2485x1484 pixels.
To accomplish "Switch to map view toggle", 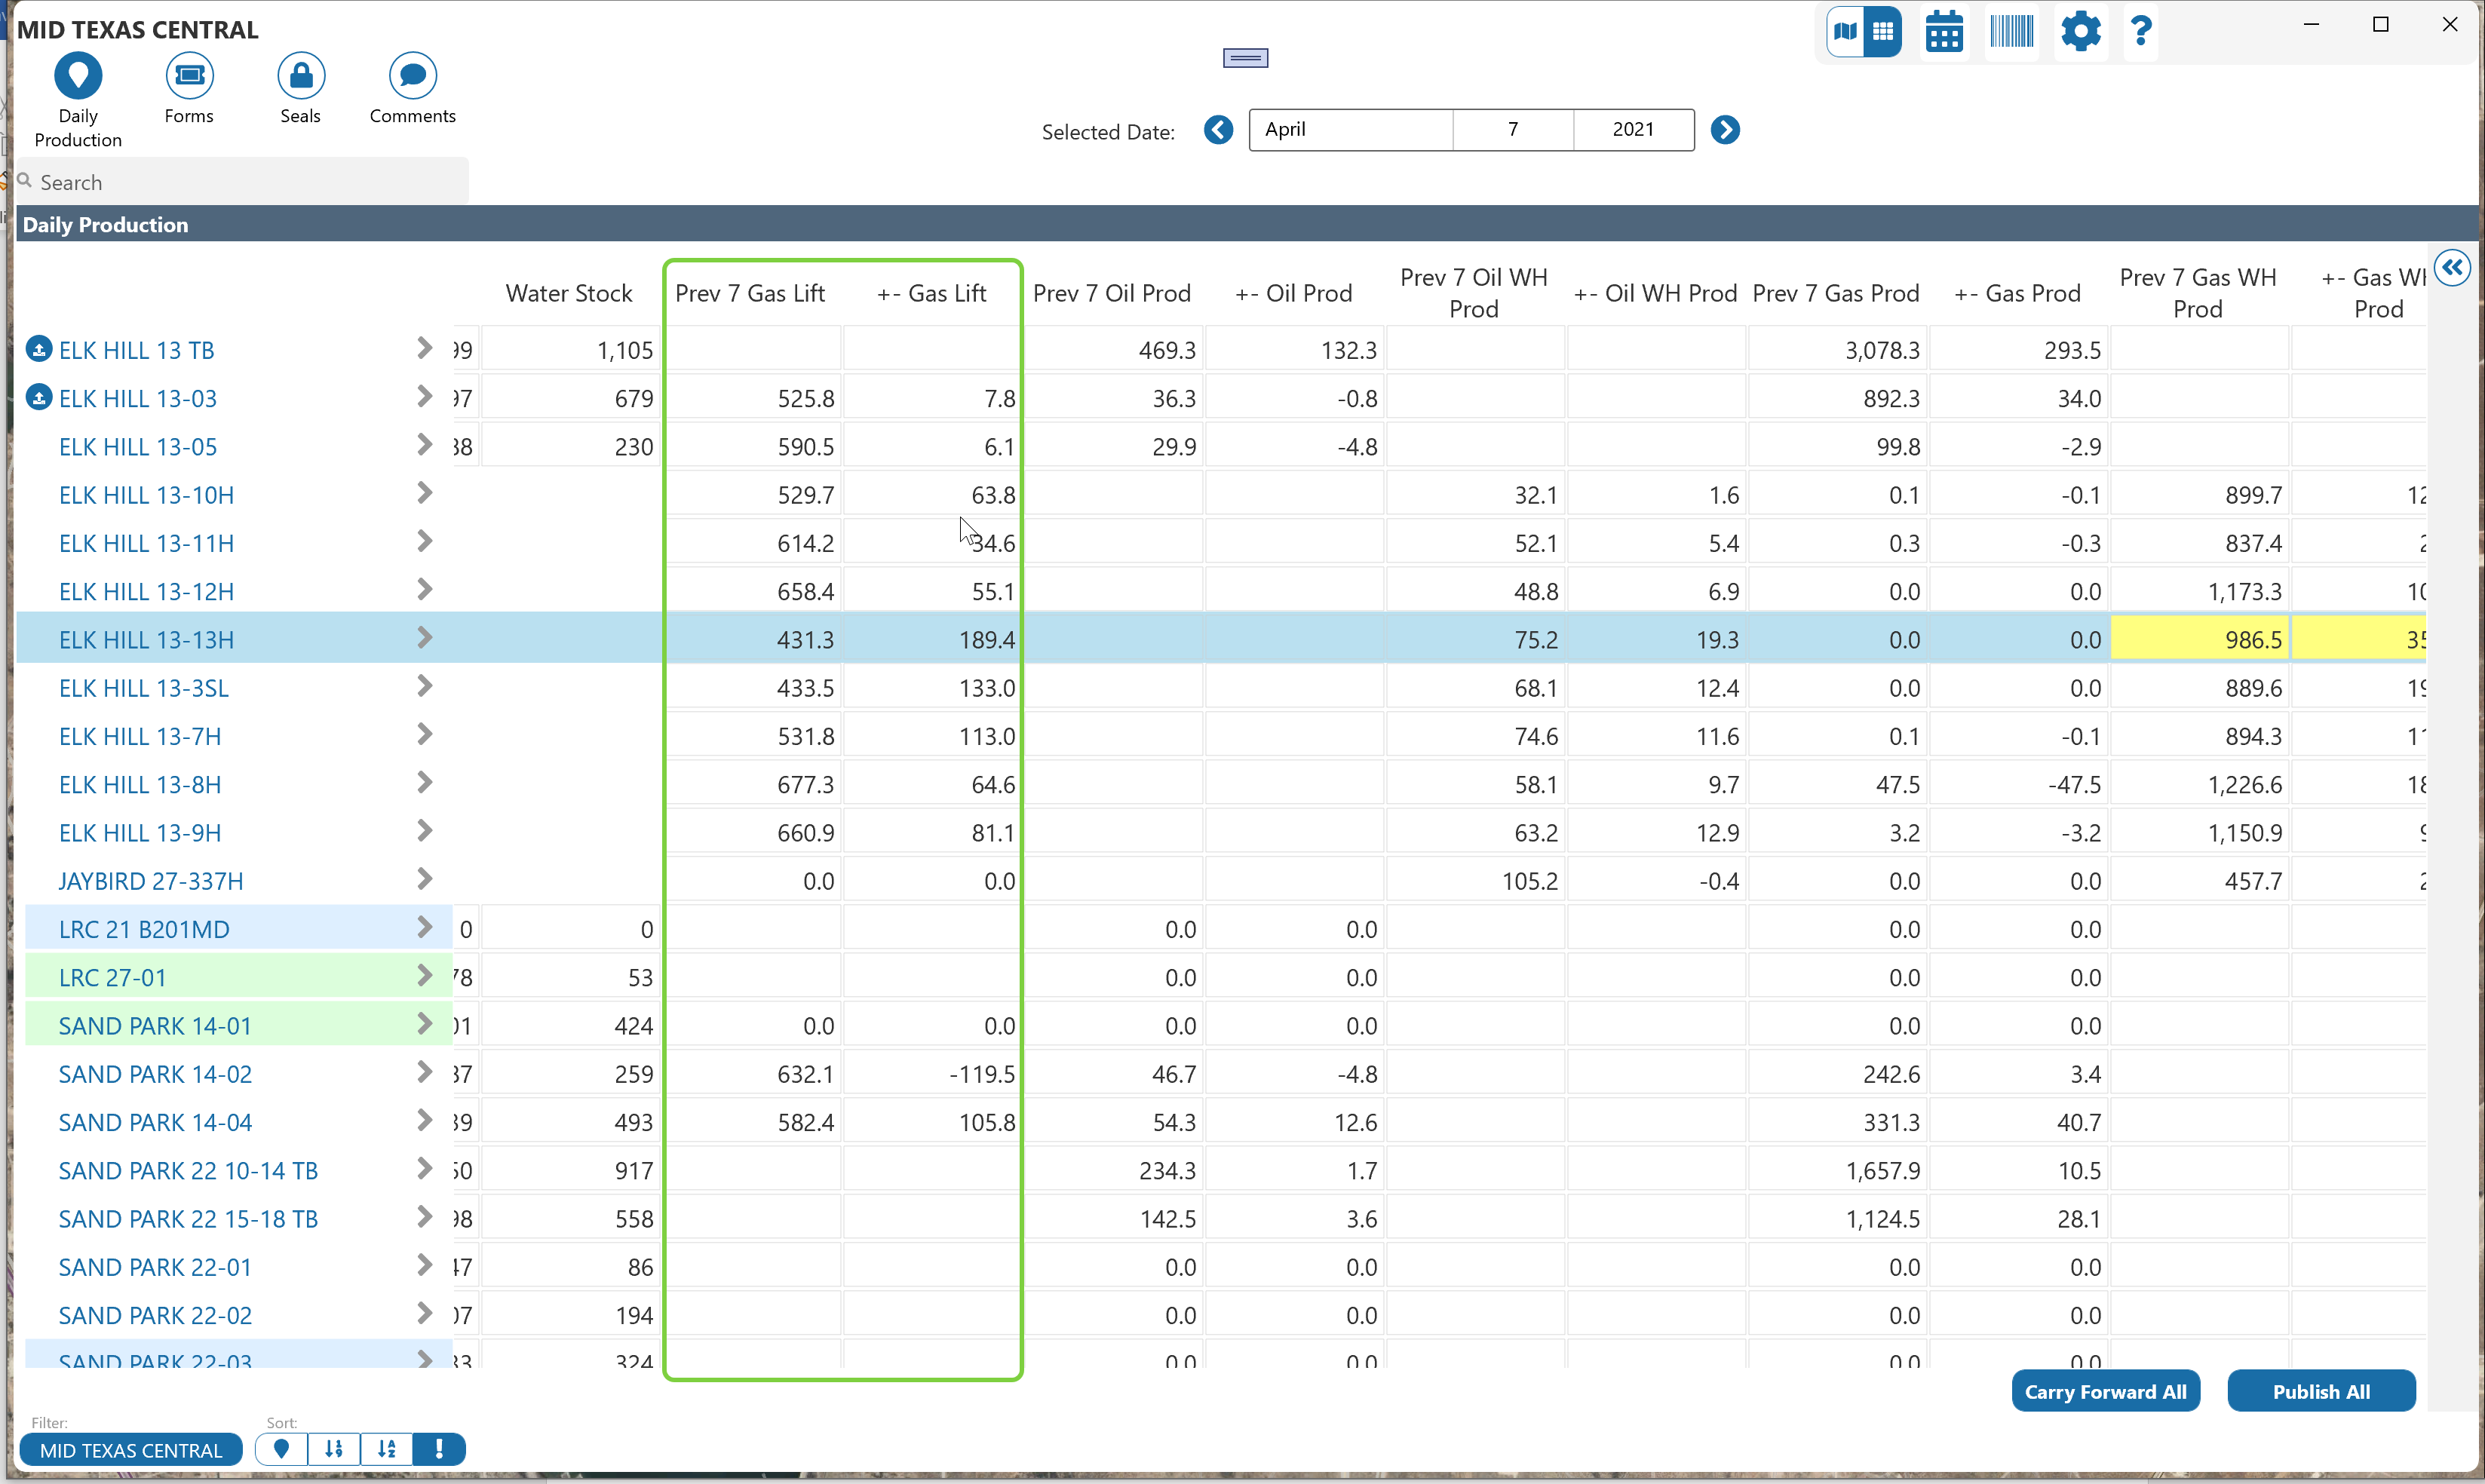I will click(1846, 32).
